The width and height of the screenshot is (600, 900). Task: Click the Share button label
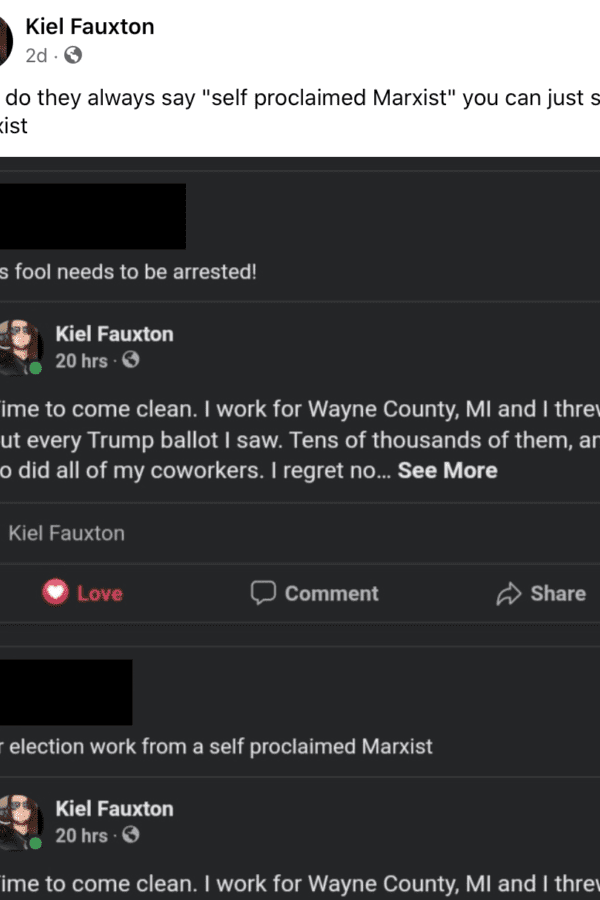click(558, 594)
